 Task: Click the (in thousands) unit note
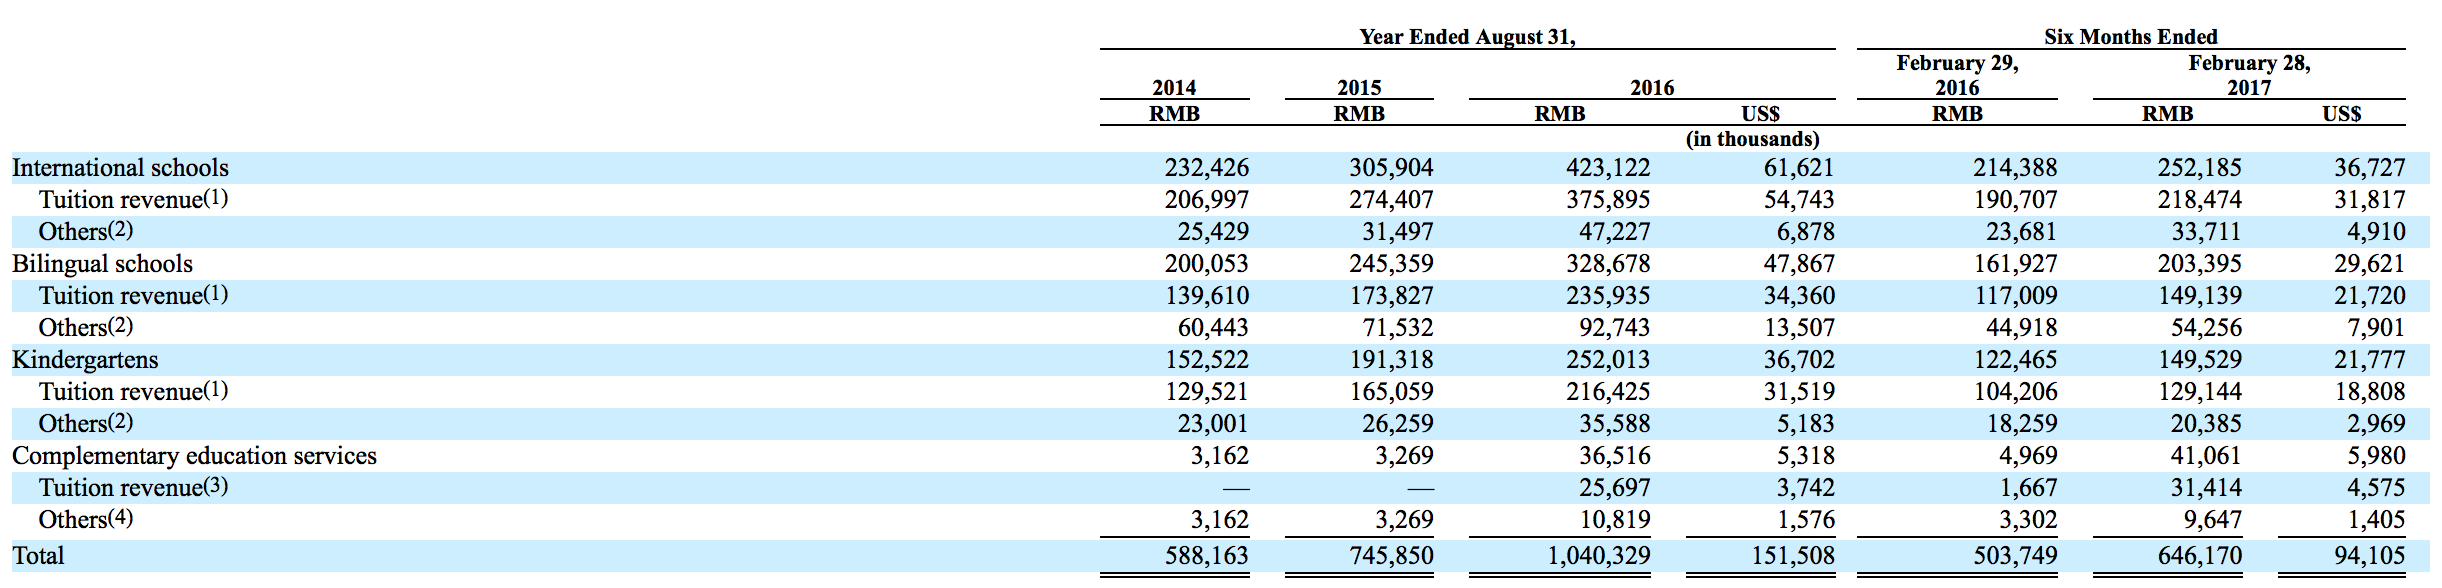point(1752,139)
